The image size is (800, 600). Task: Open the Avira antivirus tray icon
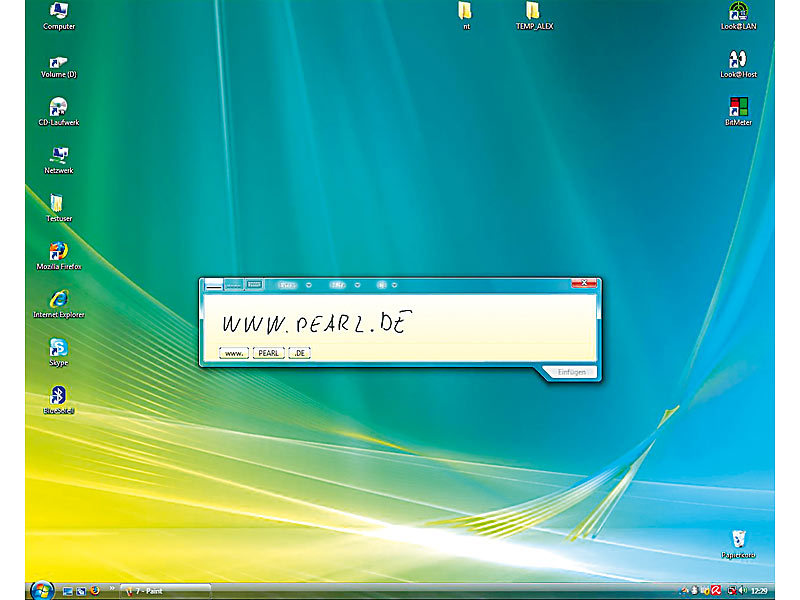point(716,591)
